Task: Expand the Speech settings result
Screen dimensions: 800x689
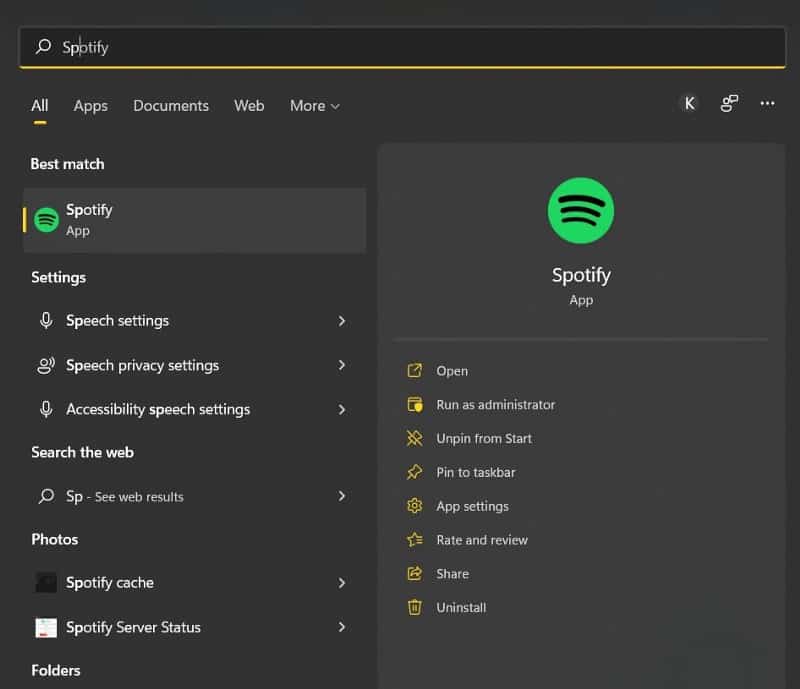Action: click(342, 320)
